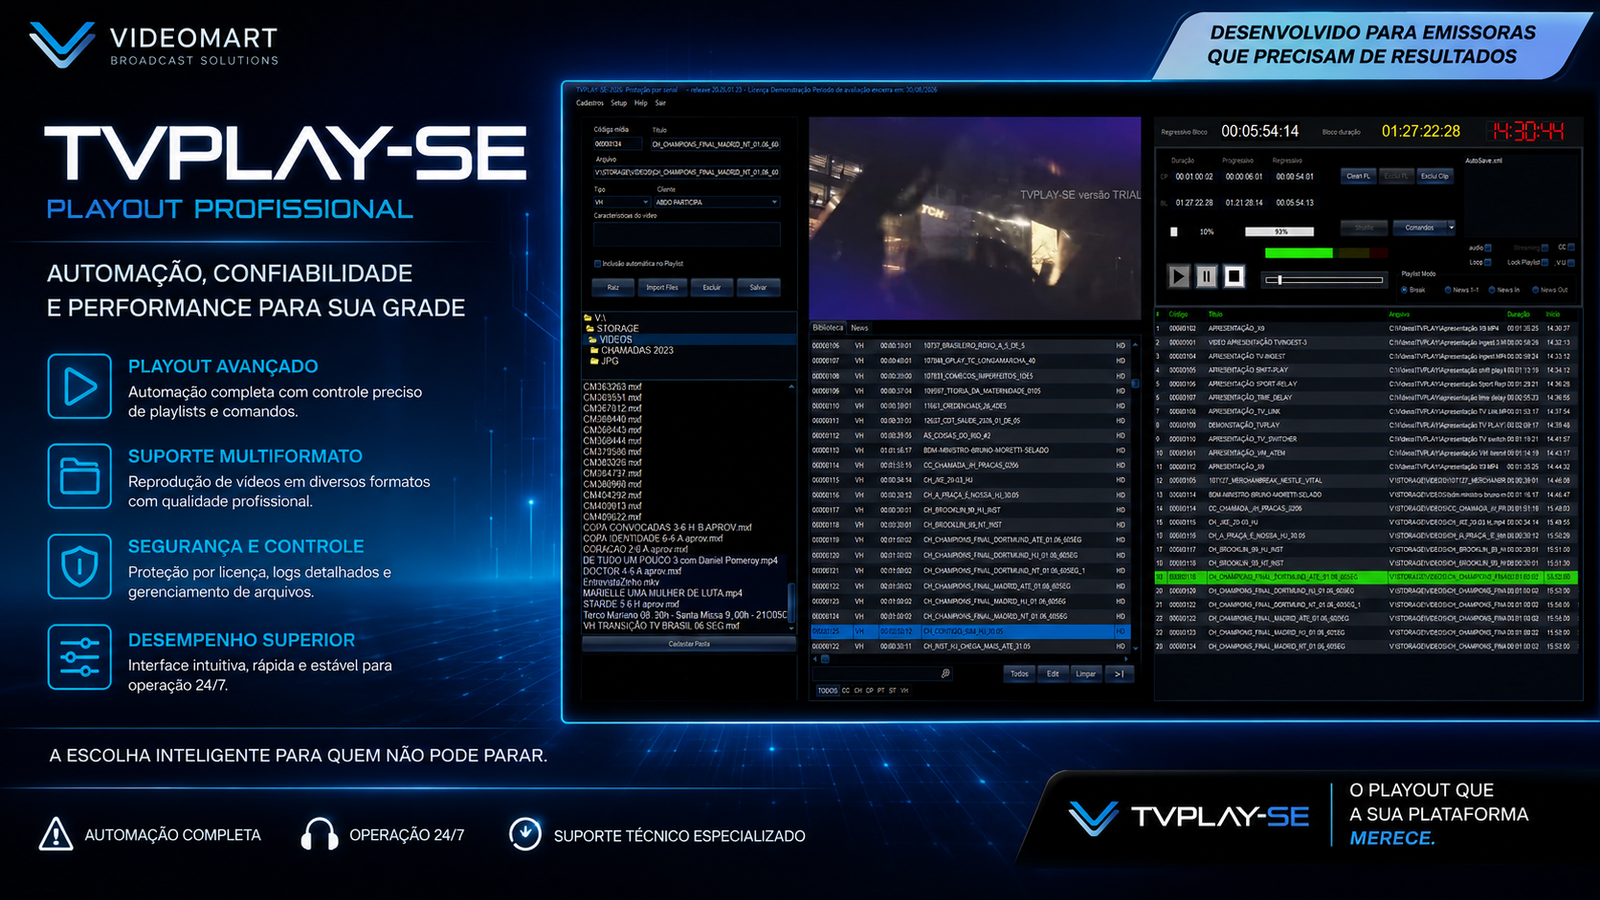Select News In playlist mode
This screenshot has width=1600, height=900.
point(1491,290)
